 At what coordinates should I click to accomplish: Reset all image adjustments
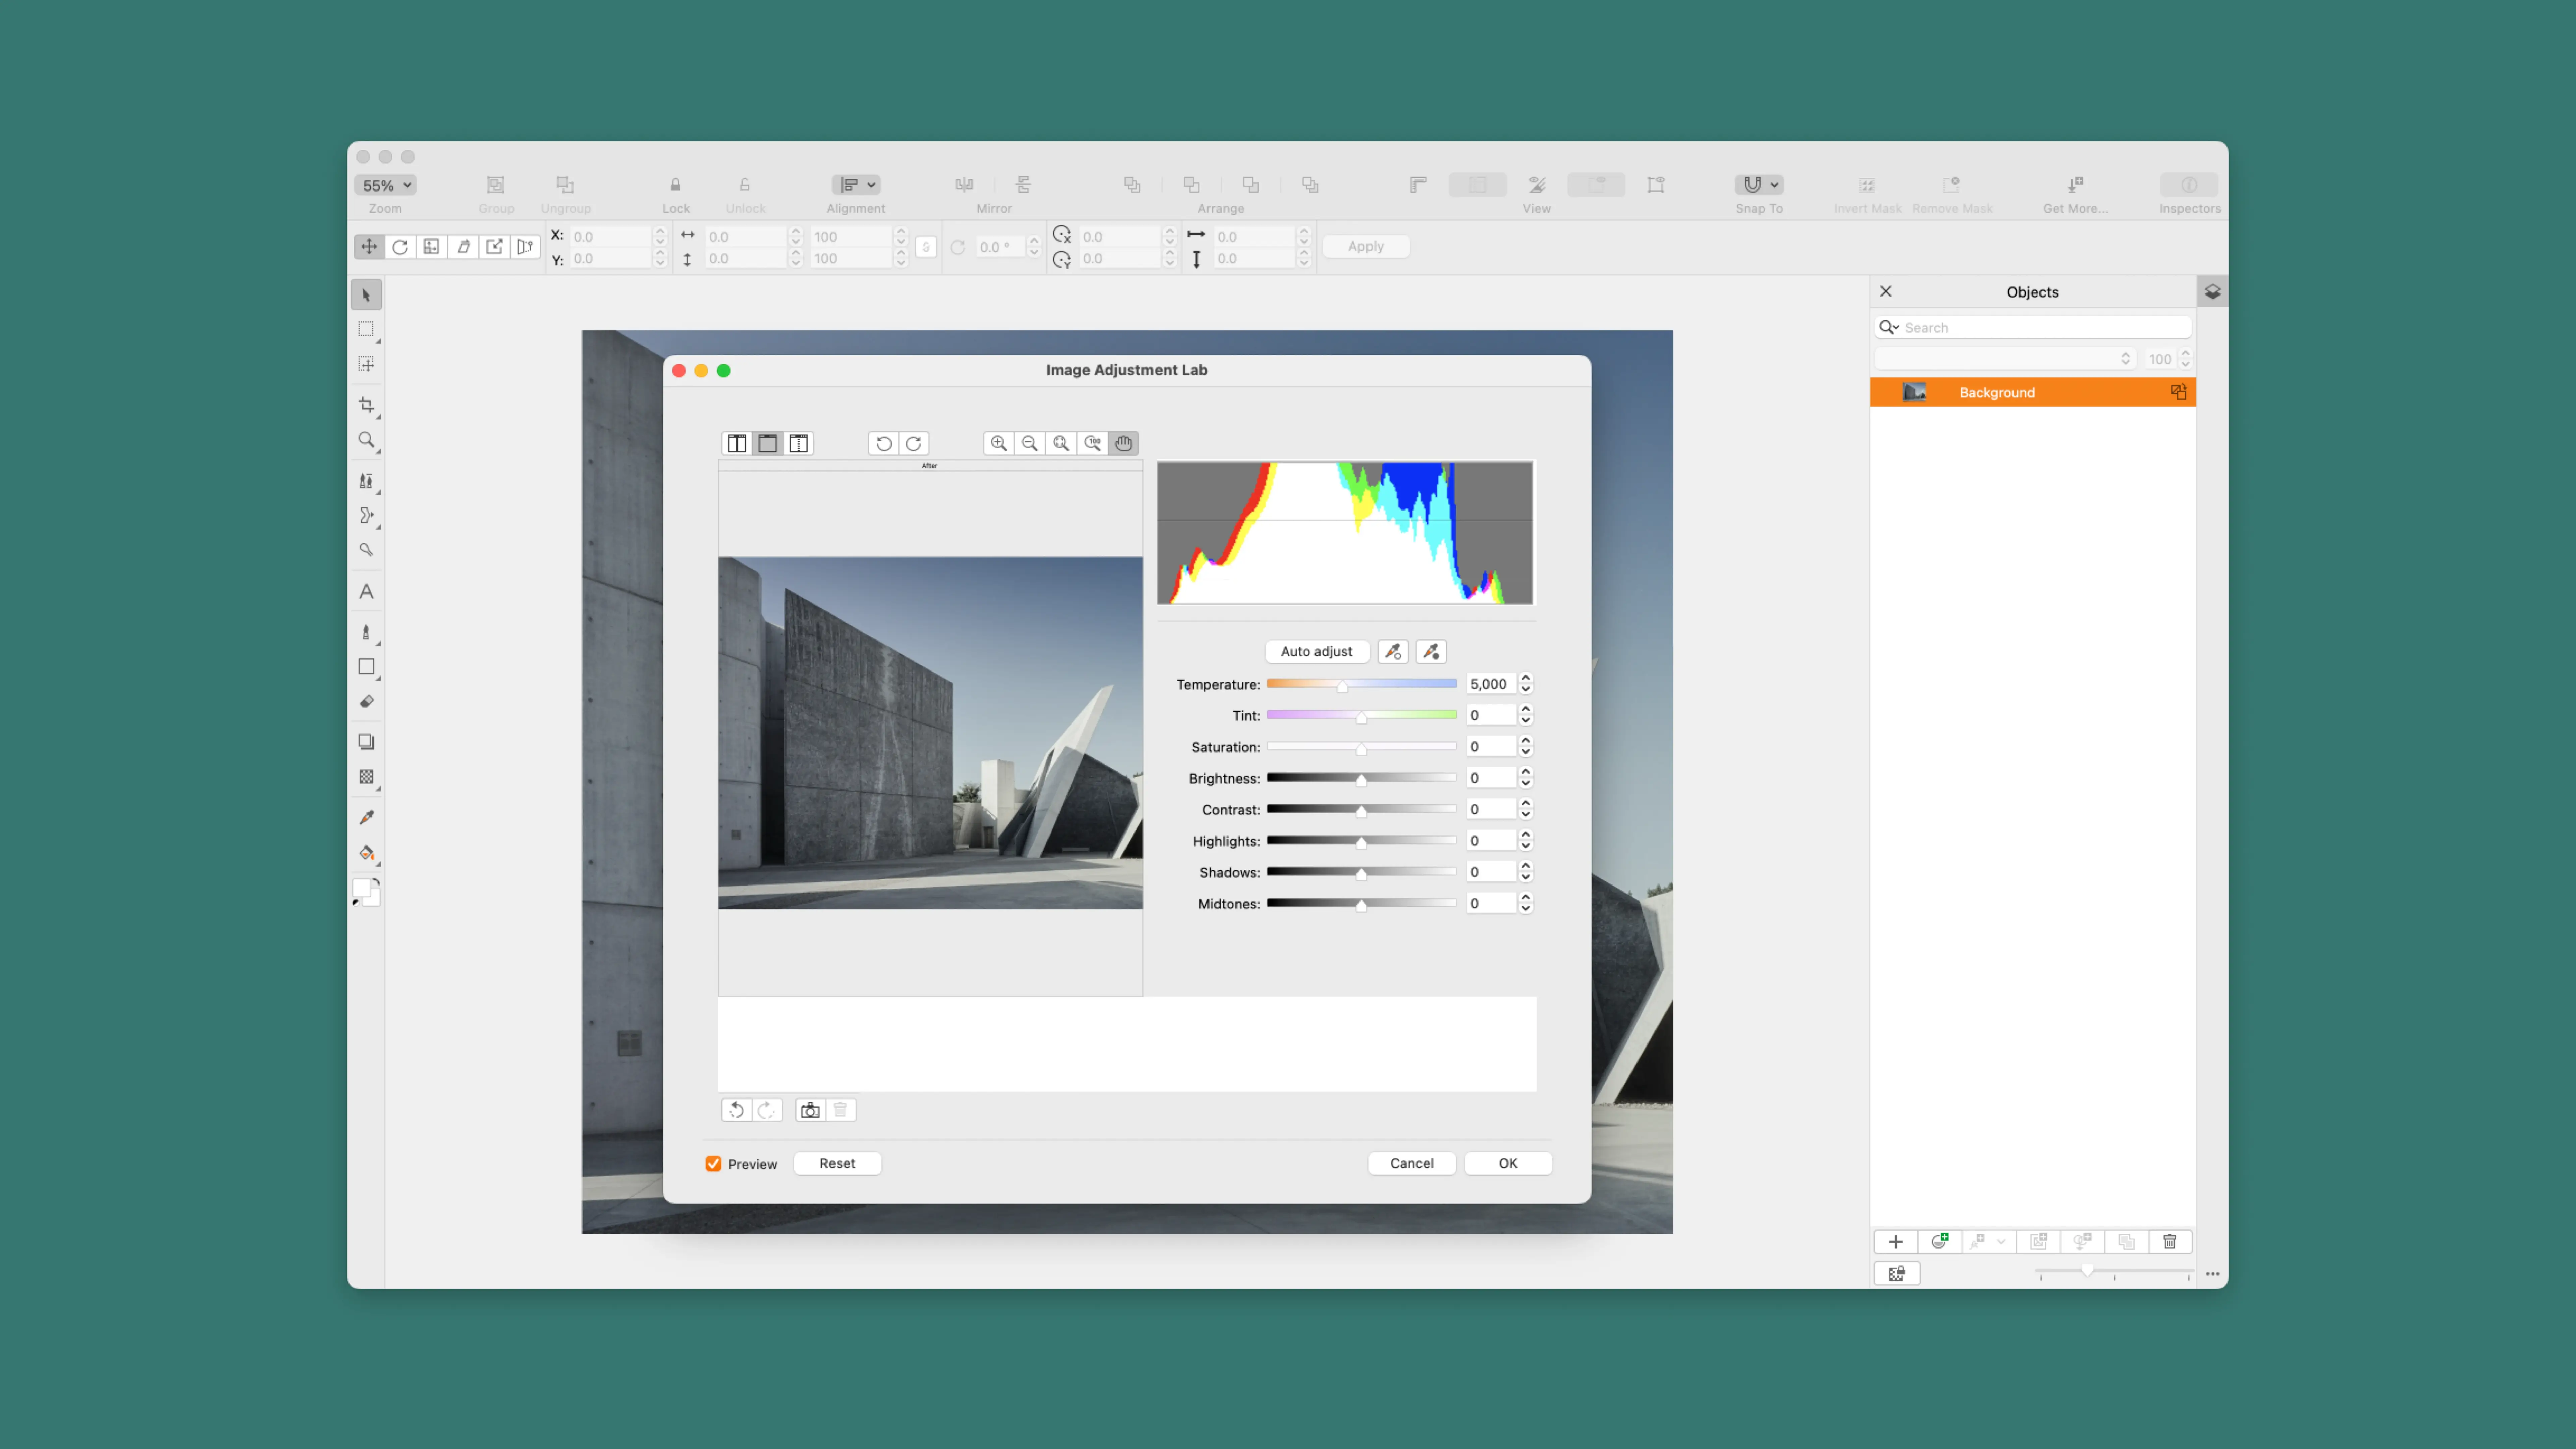[837, 1163]
